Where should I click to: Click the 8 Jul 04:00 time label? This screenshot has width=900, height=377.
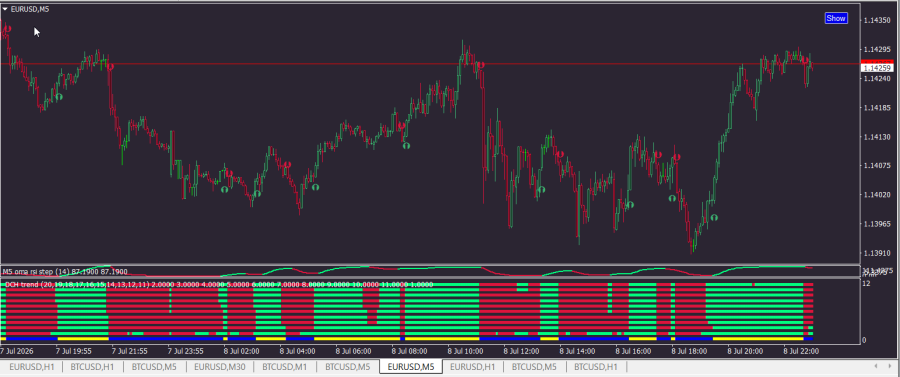tap(297, 350)
